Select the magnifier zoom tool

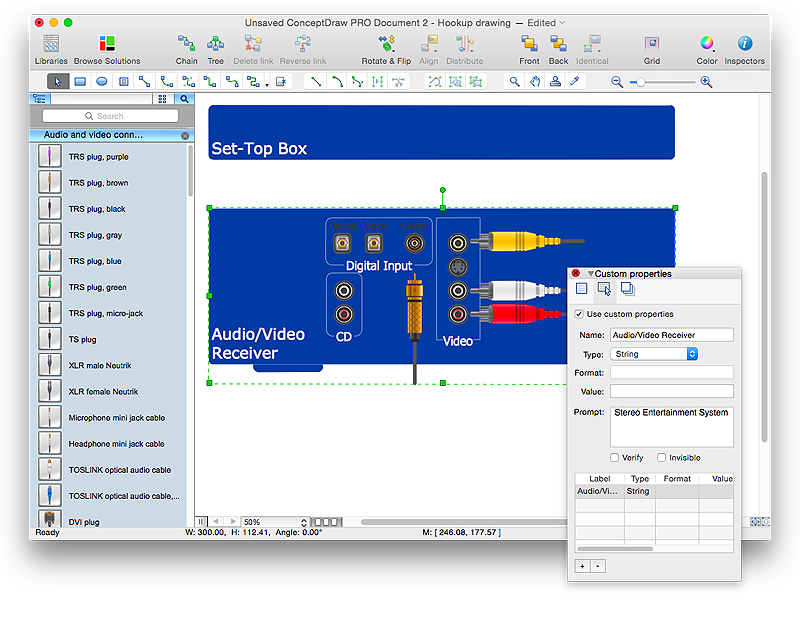(x=514, y=82)
